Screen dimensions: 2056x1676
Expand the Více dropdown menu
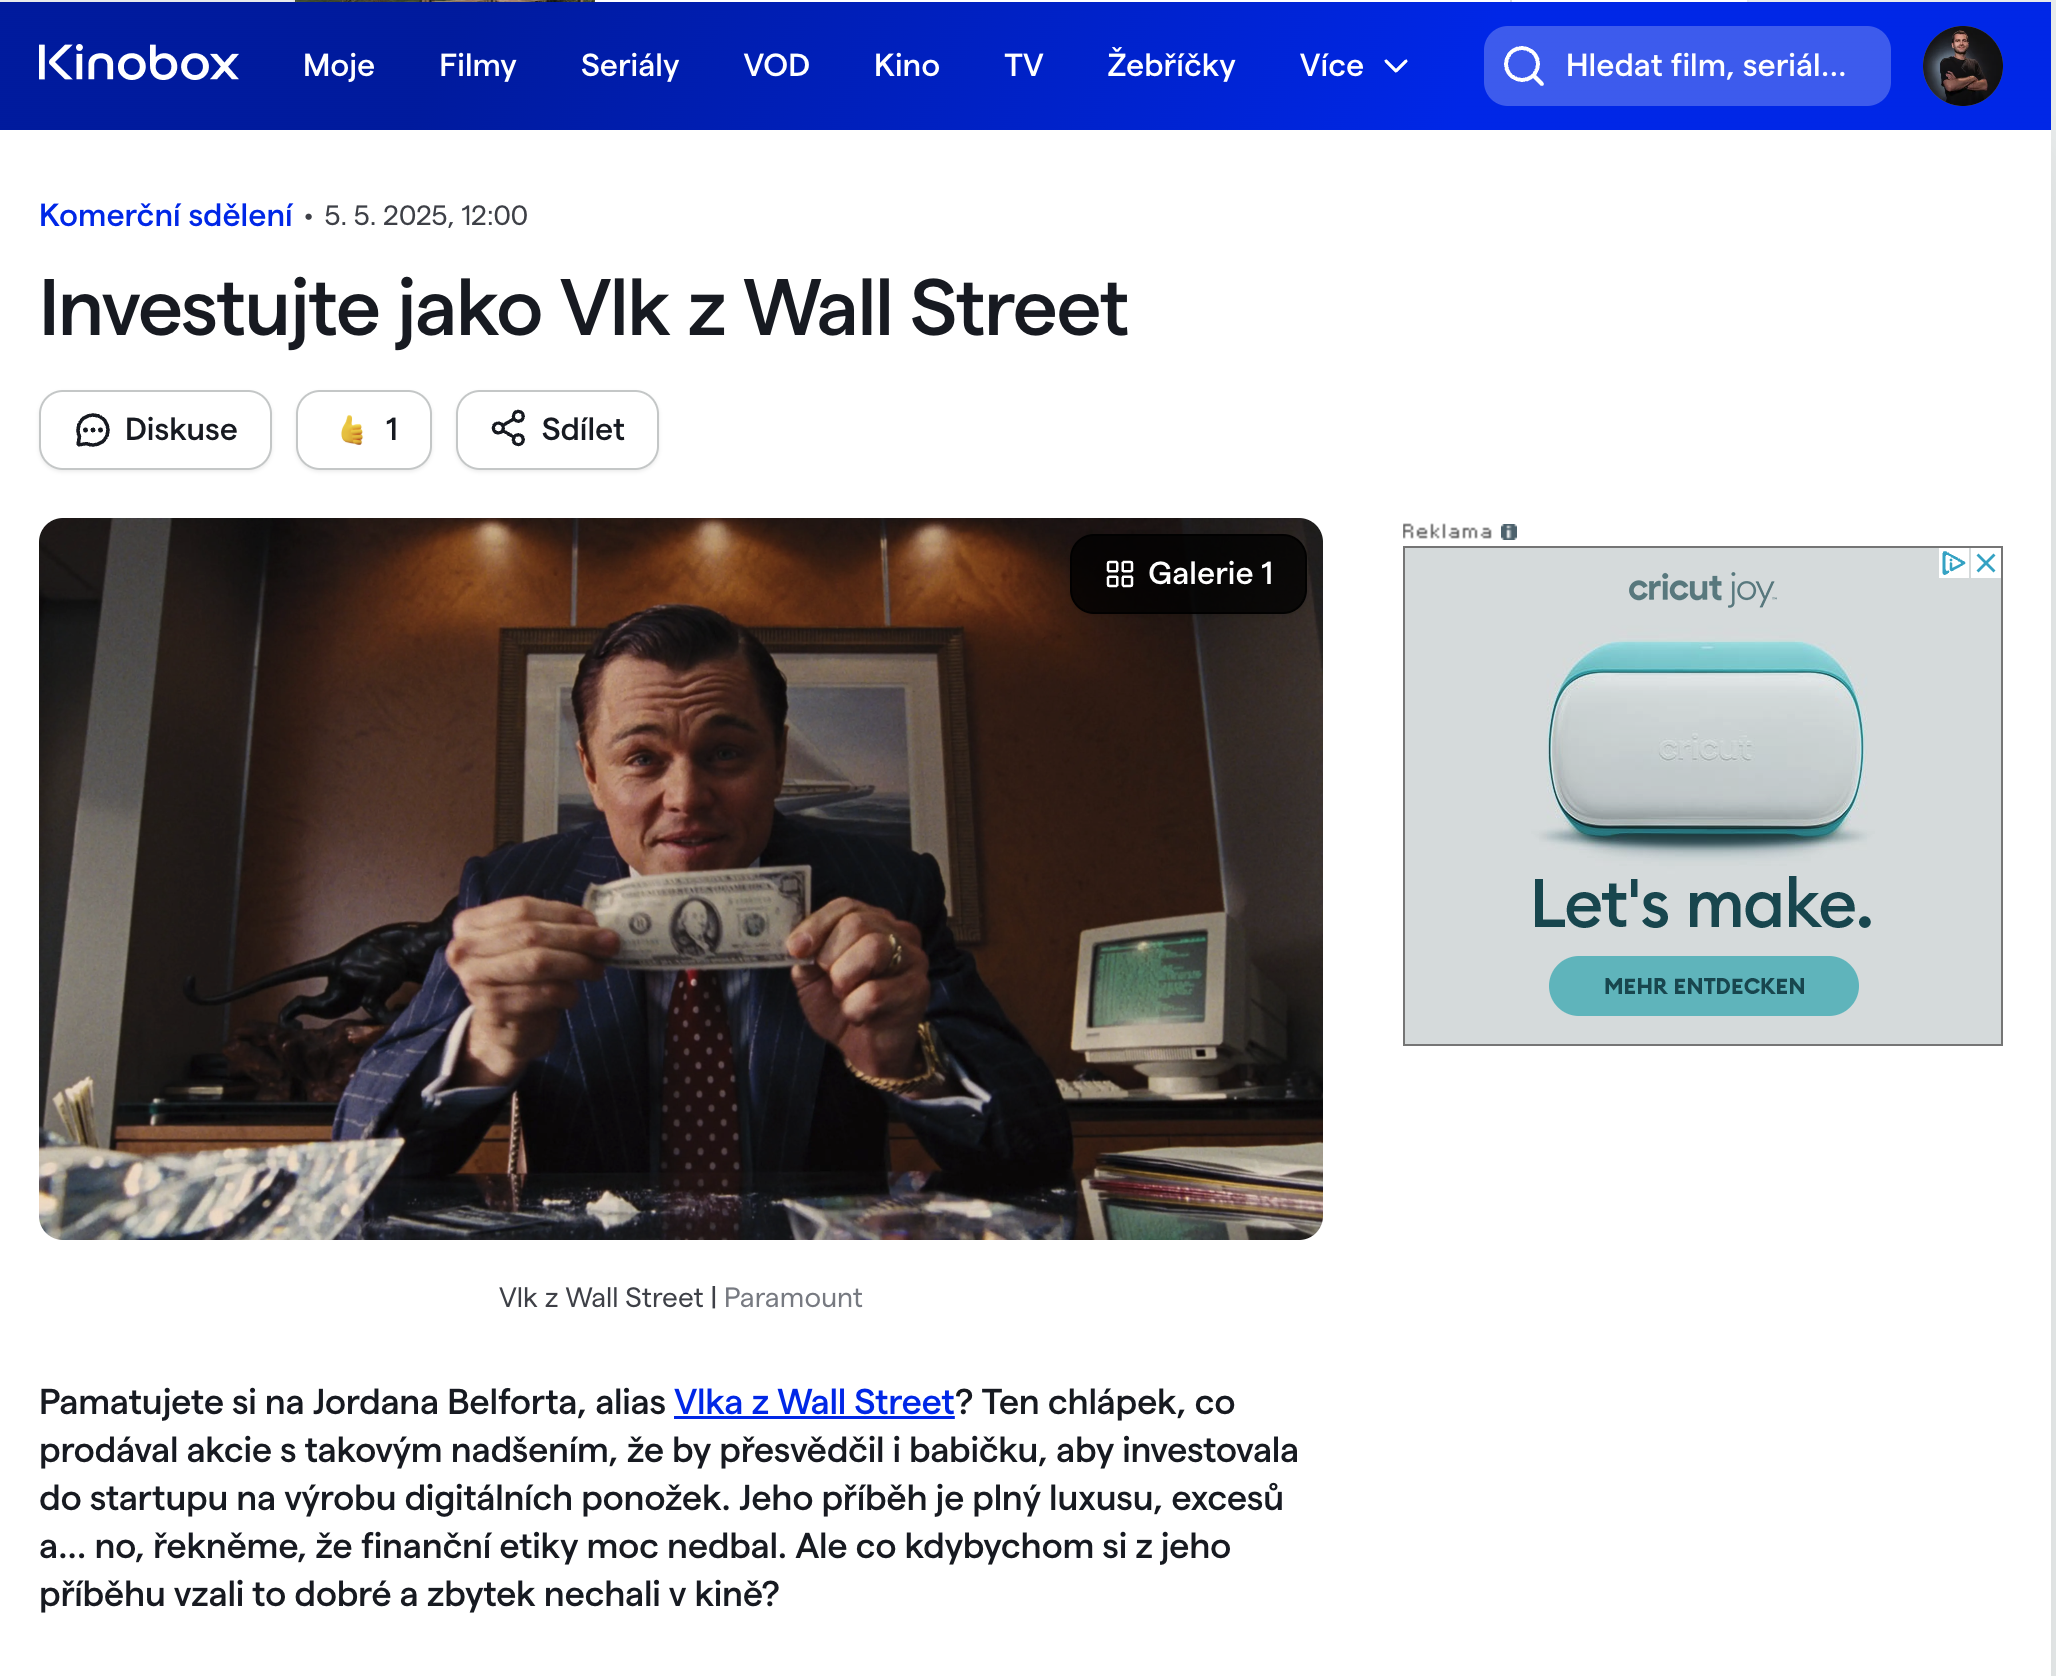click(x=1353, y=66)
